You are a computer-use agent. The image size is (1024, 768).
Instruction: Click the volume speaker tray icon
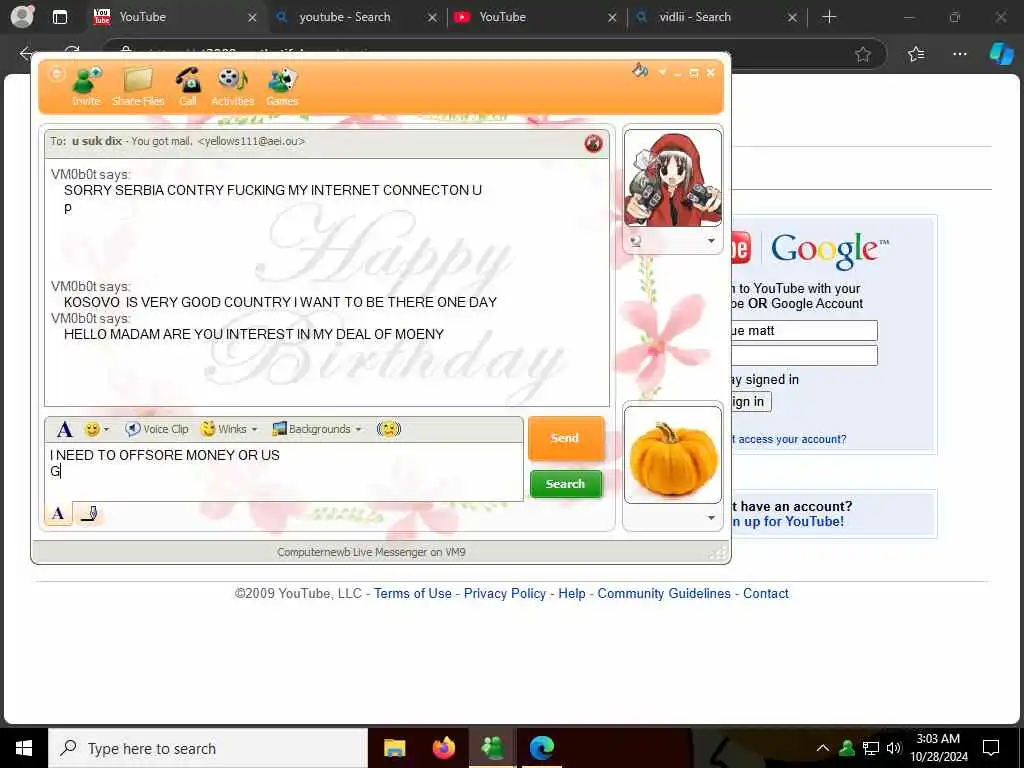[894, 748]
